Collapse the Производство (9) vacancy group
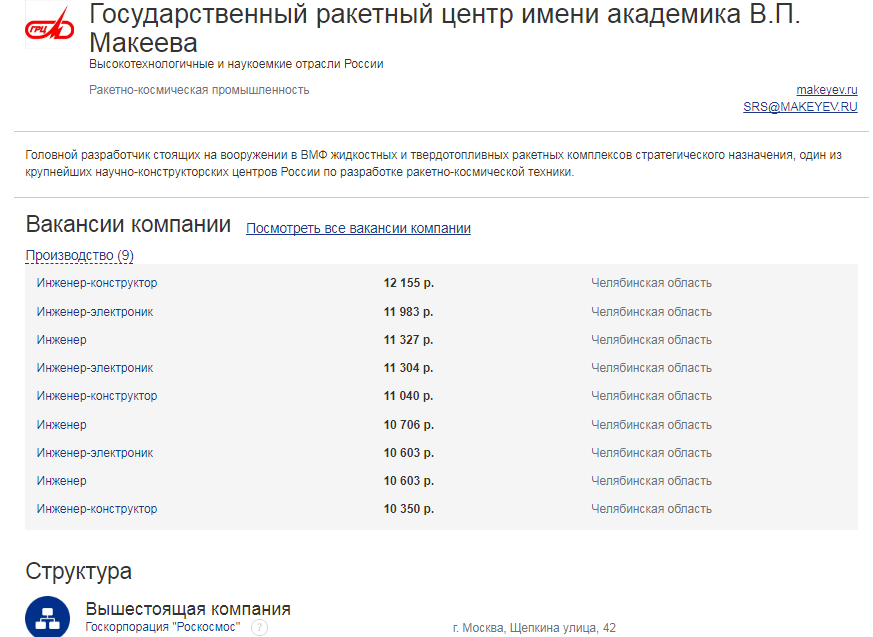Viewport: 873px width, 637px height. (x=80, y=256)
